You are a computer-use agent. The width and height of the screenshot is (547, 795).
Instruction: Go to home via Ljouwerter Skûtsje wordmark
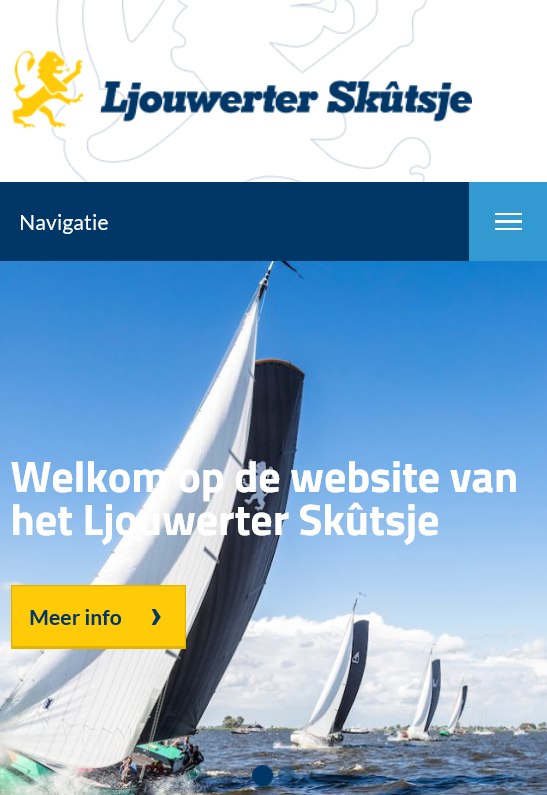coord(286,100)
